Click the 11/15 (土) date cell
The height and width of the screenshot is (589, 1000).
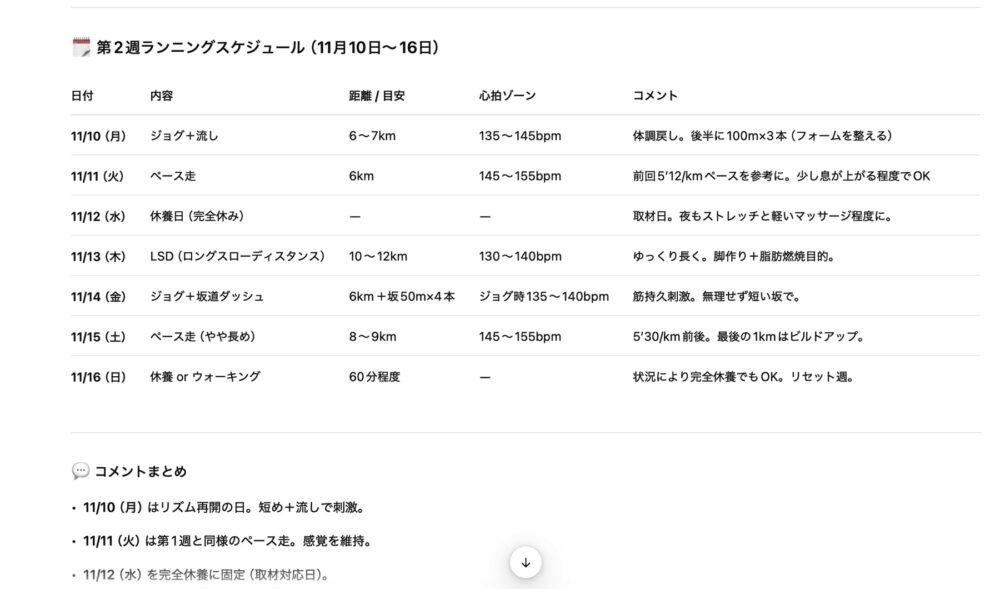coord(98,336)
